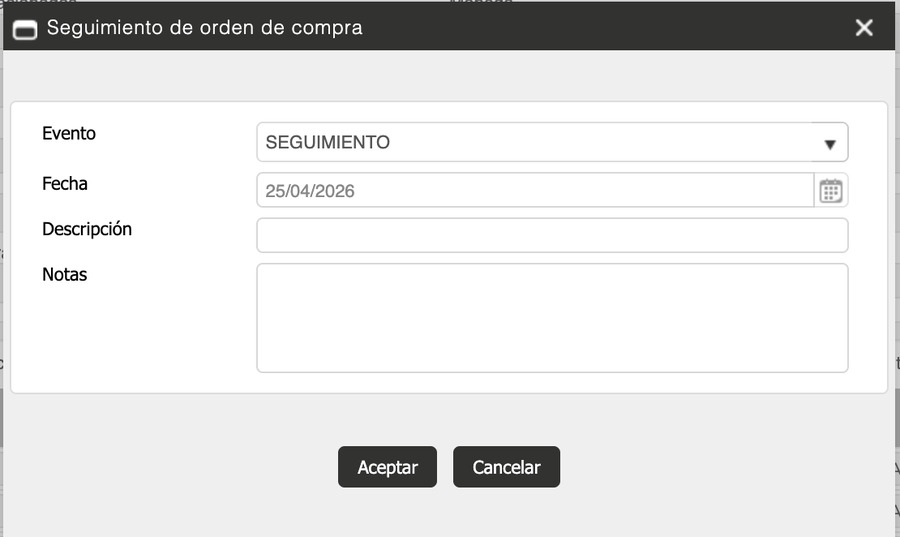Close the purchase order tracking dialog

tap(864, 28)
